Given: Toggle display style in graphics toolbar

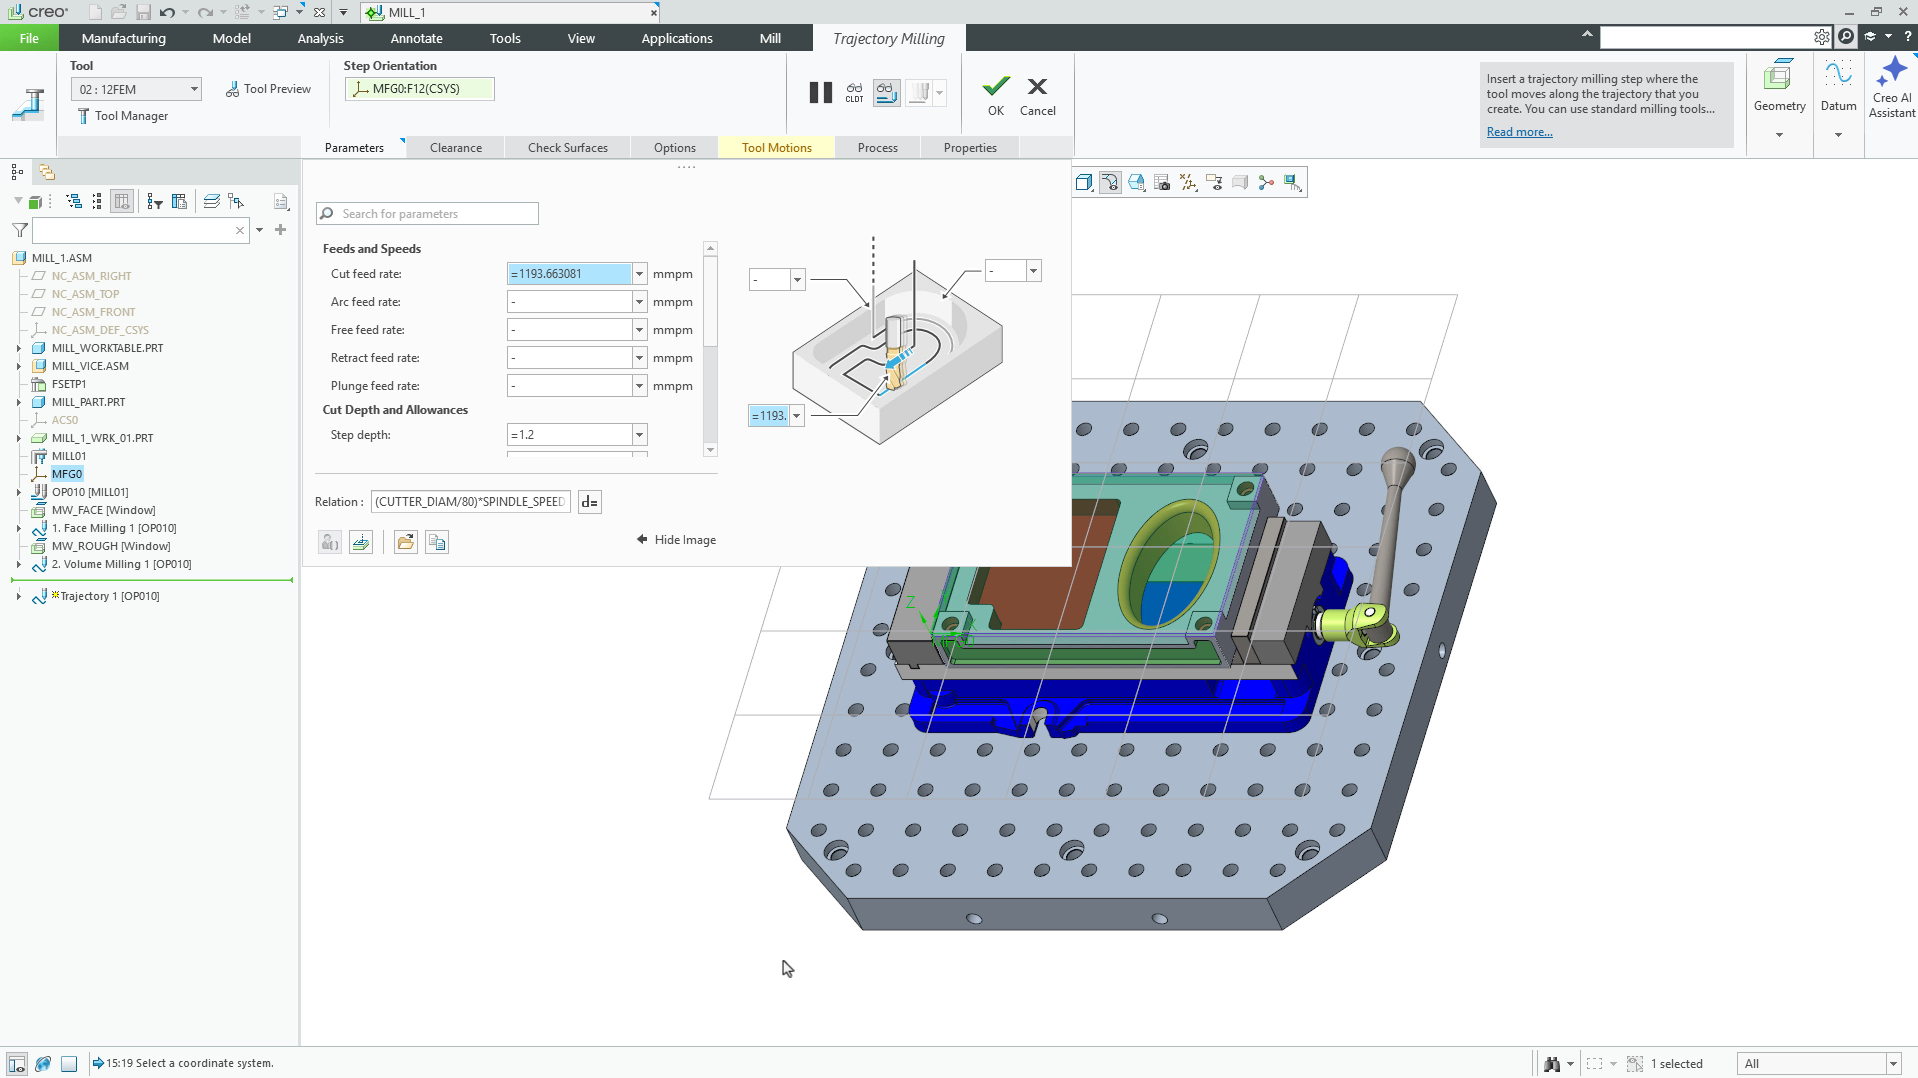Looking at the screenshot, I should click(x=1084, y=182).
